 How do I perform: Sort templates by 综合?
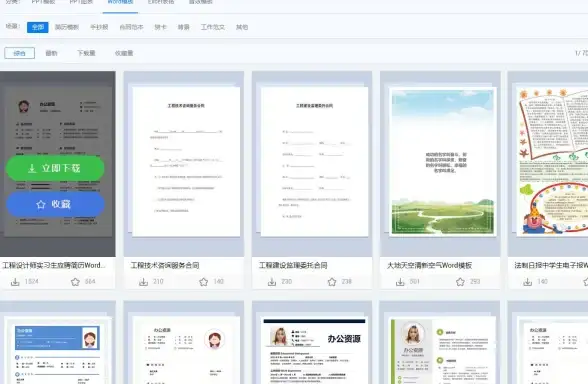[x=20, y=53]
